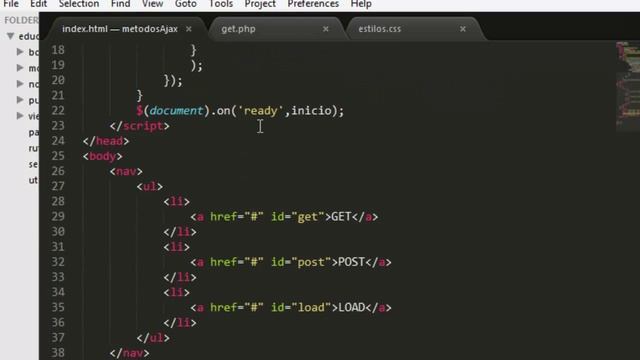This screenshot has width=640, height=360.
Task: Click the closing ul tag
Action: coord(153,338)
